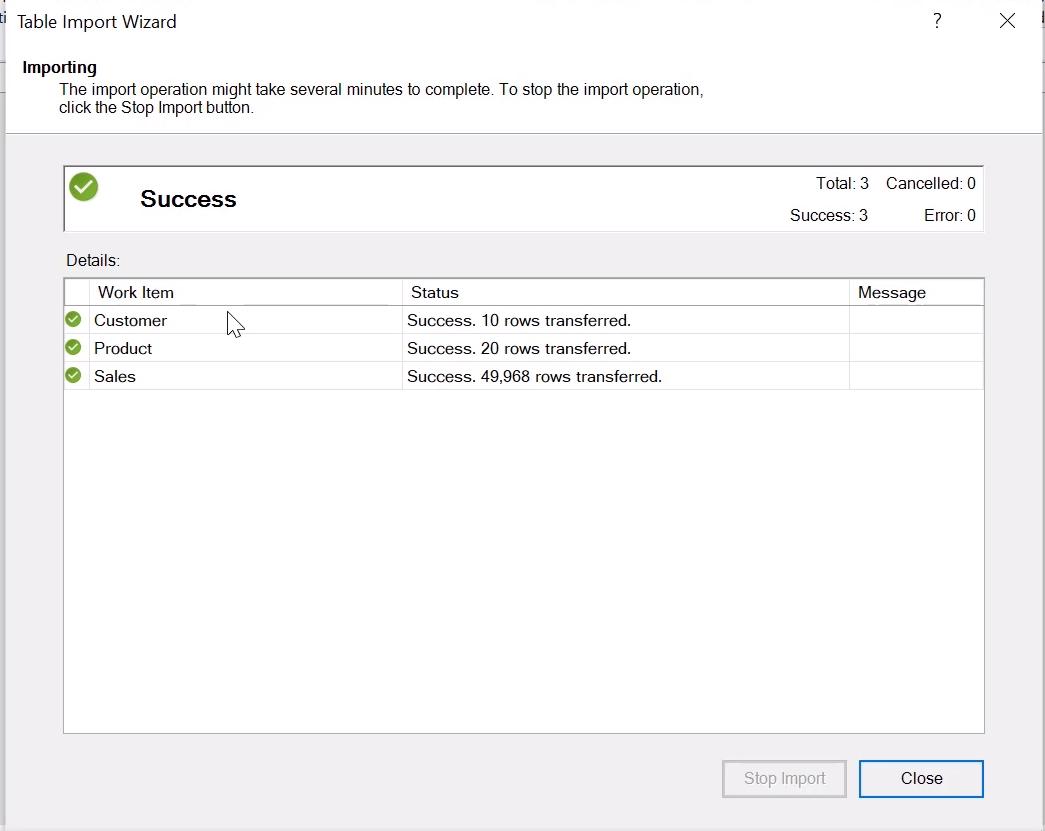1045x831 pixels.
Task: Click the Cancelled: 0 status indicator
Action: pos(930,183)
